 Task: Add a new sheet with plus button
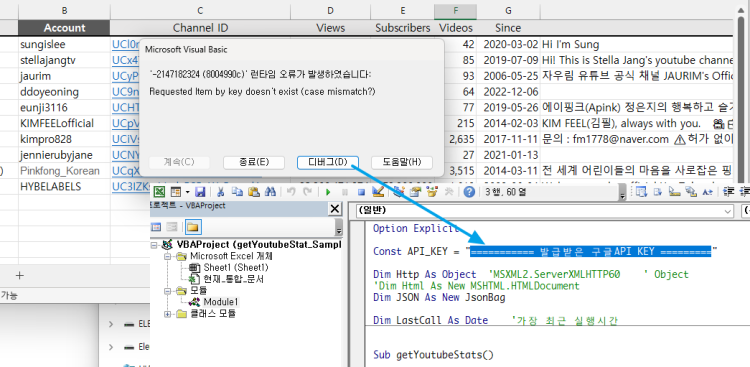point(20,275)
